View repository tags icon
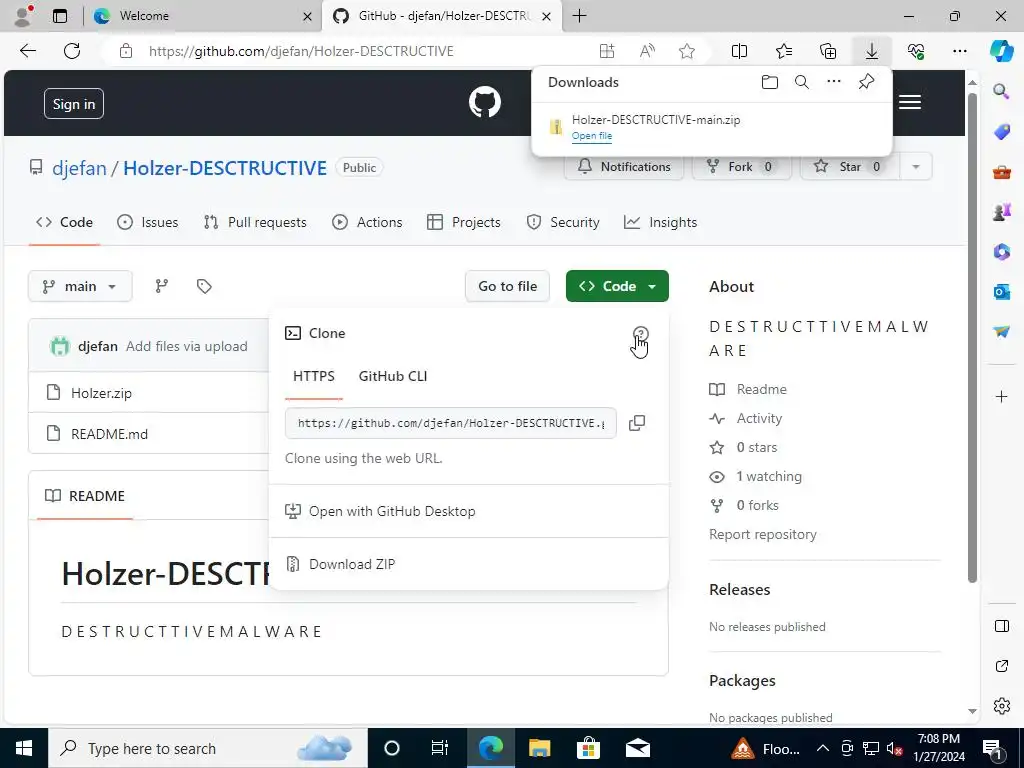1024x768 pixels. (204, 286)
